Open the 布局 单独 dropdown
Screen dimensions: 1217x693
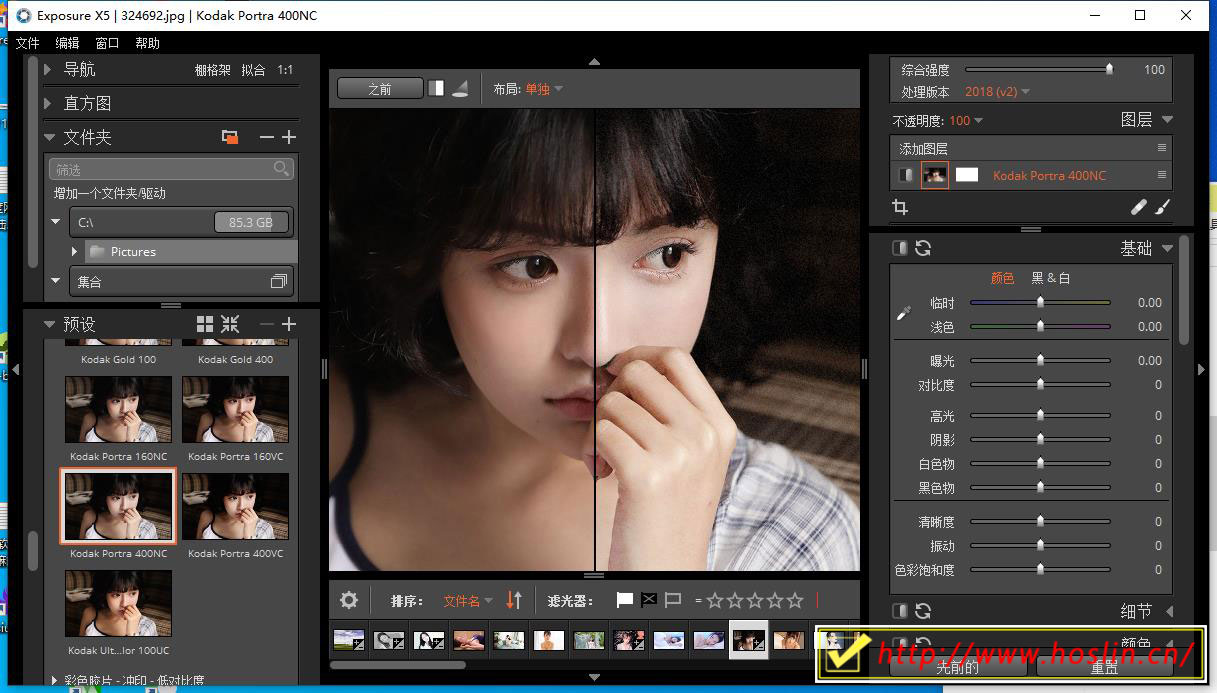pyautogui.click(x=544, y=89)
